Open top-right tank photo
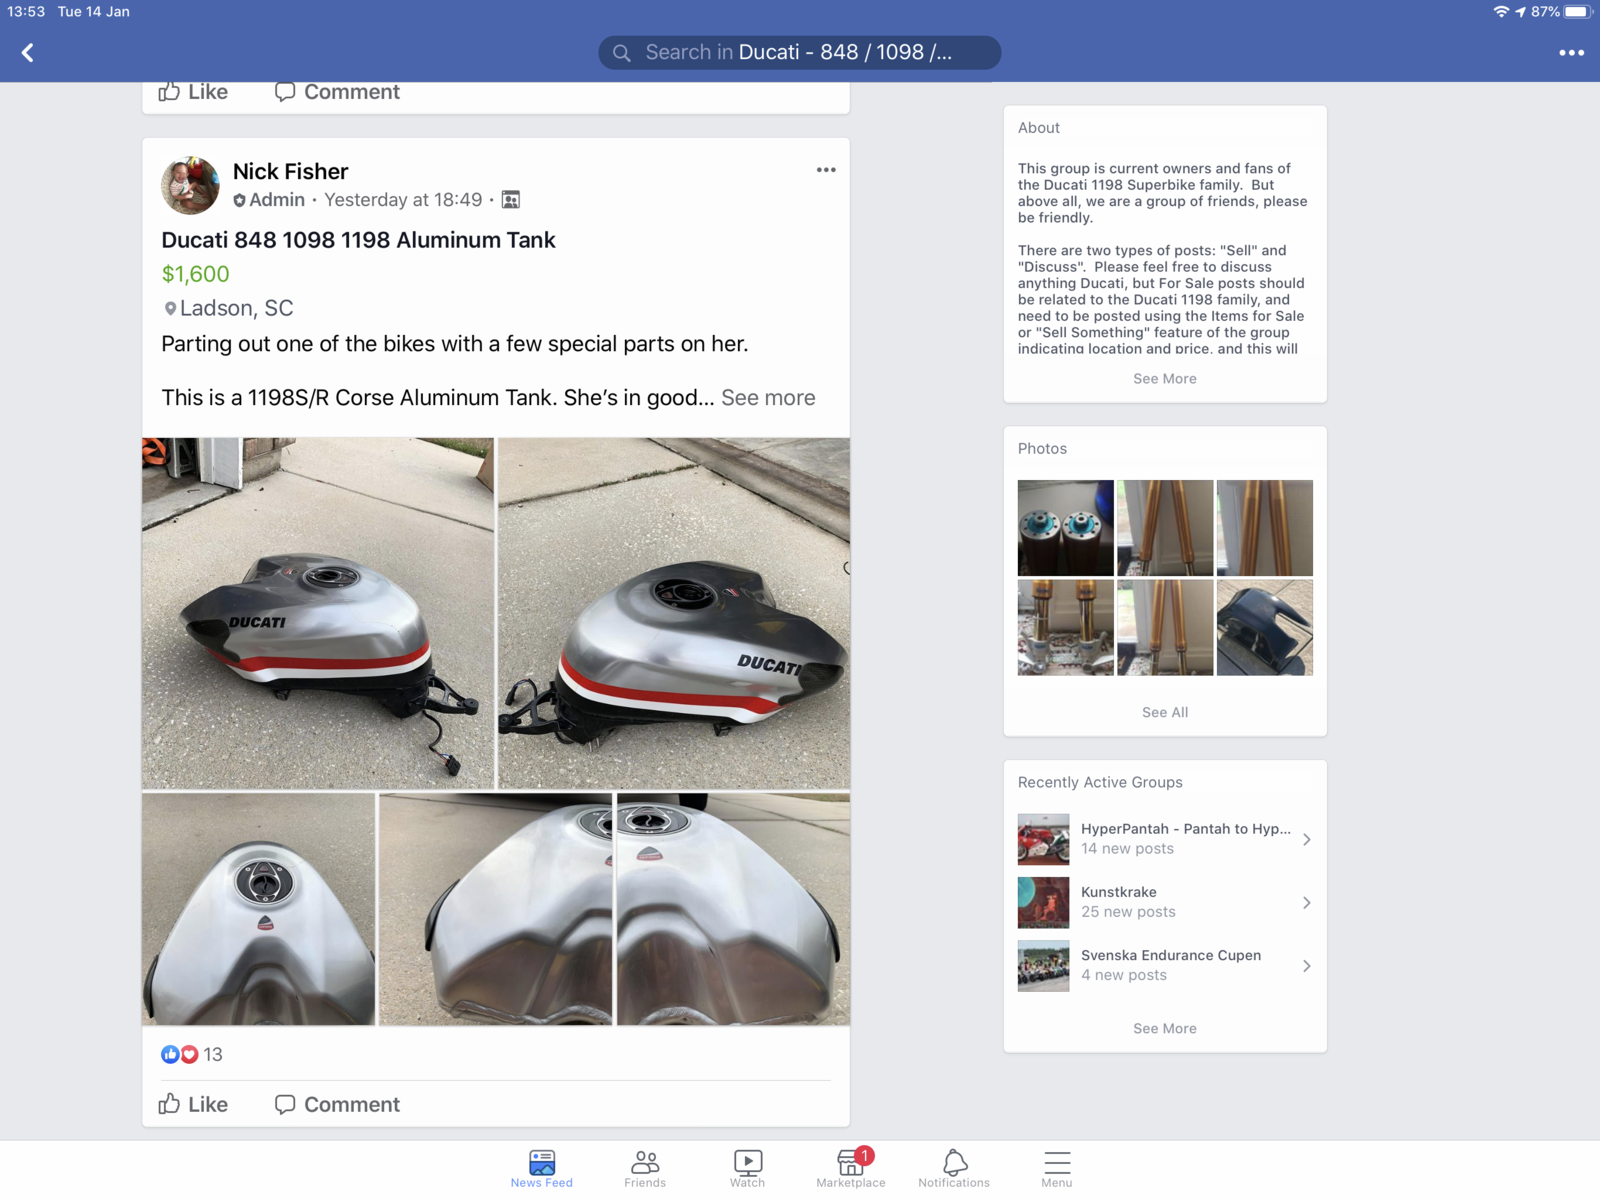1600x1199 pixels. (674, 613)
